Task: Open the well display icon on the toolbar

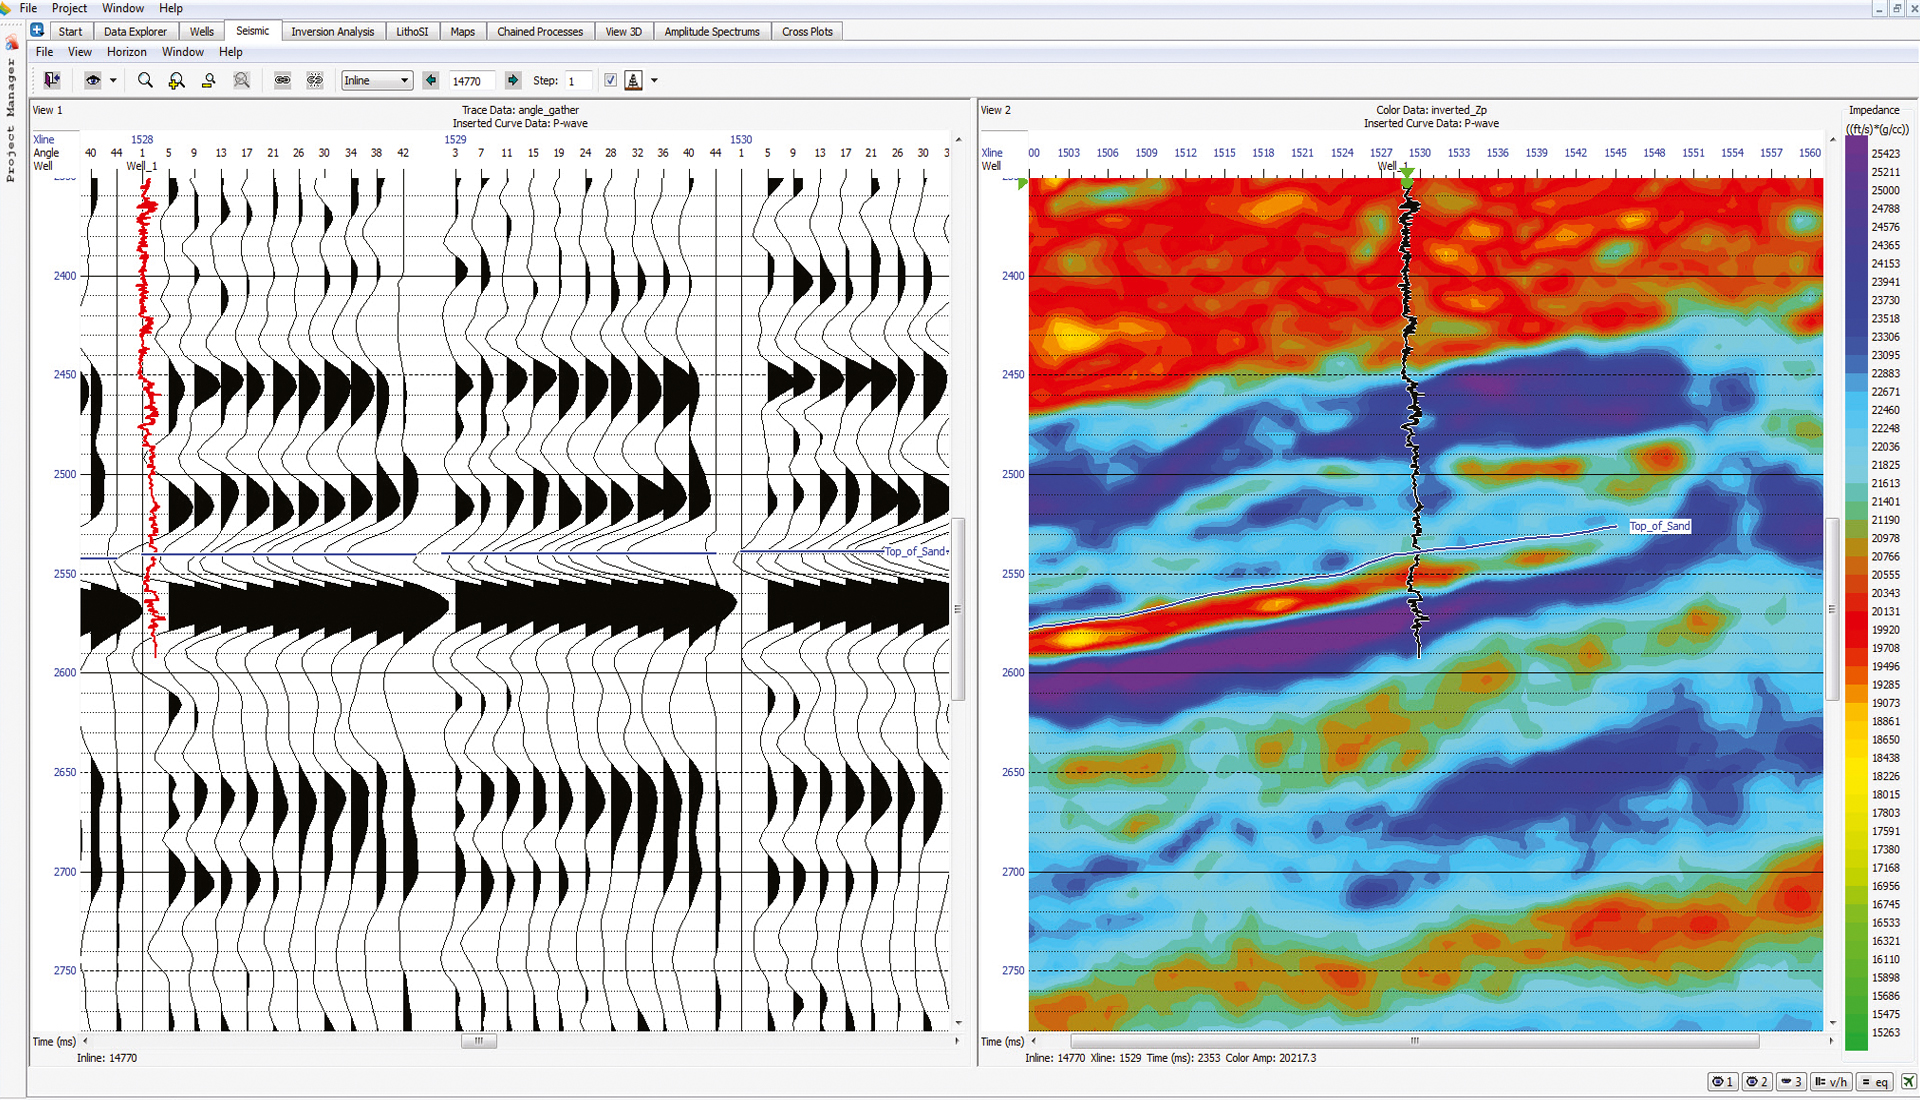Action: click(634, 80)
